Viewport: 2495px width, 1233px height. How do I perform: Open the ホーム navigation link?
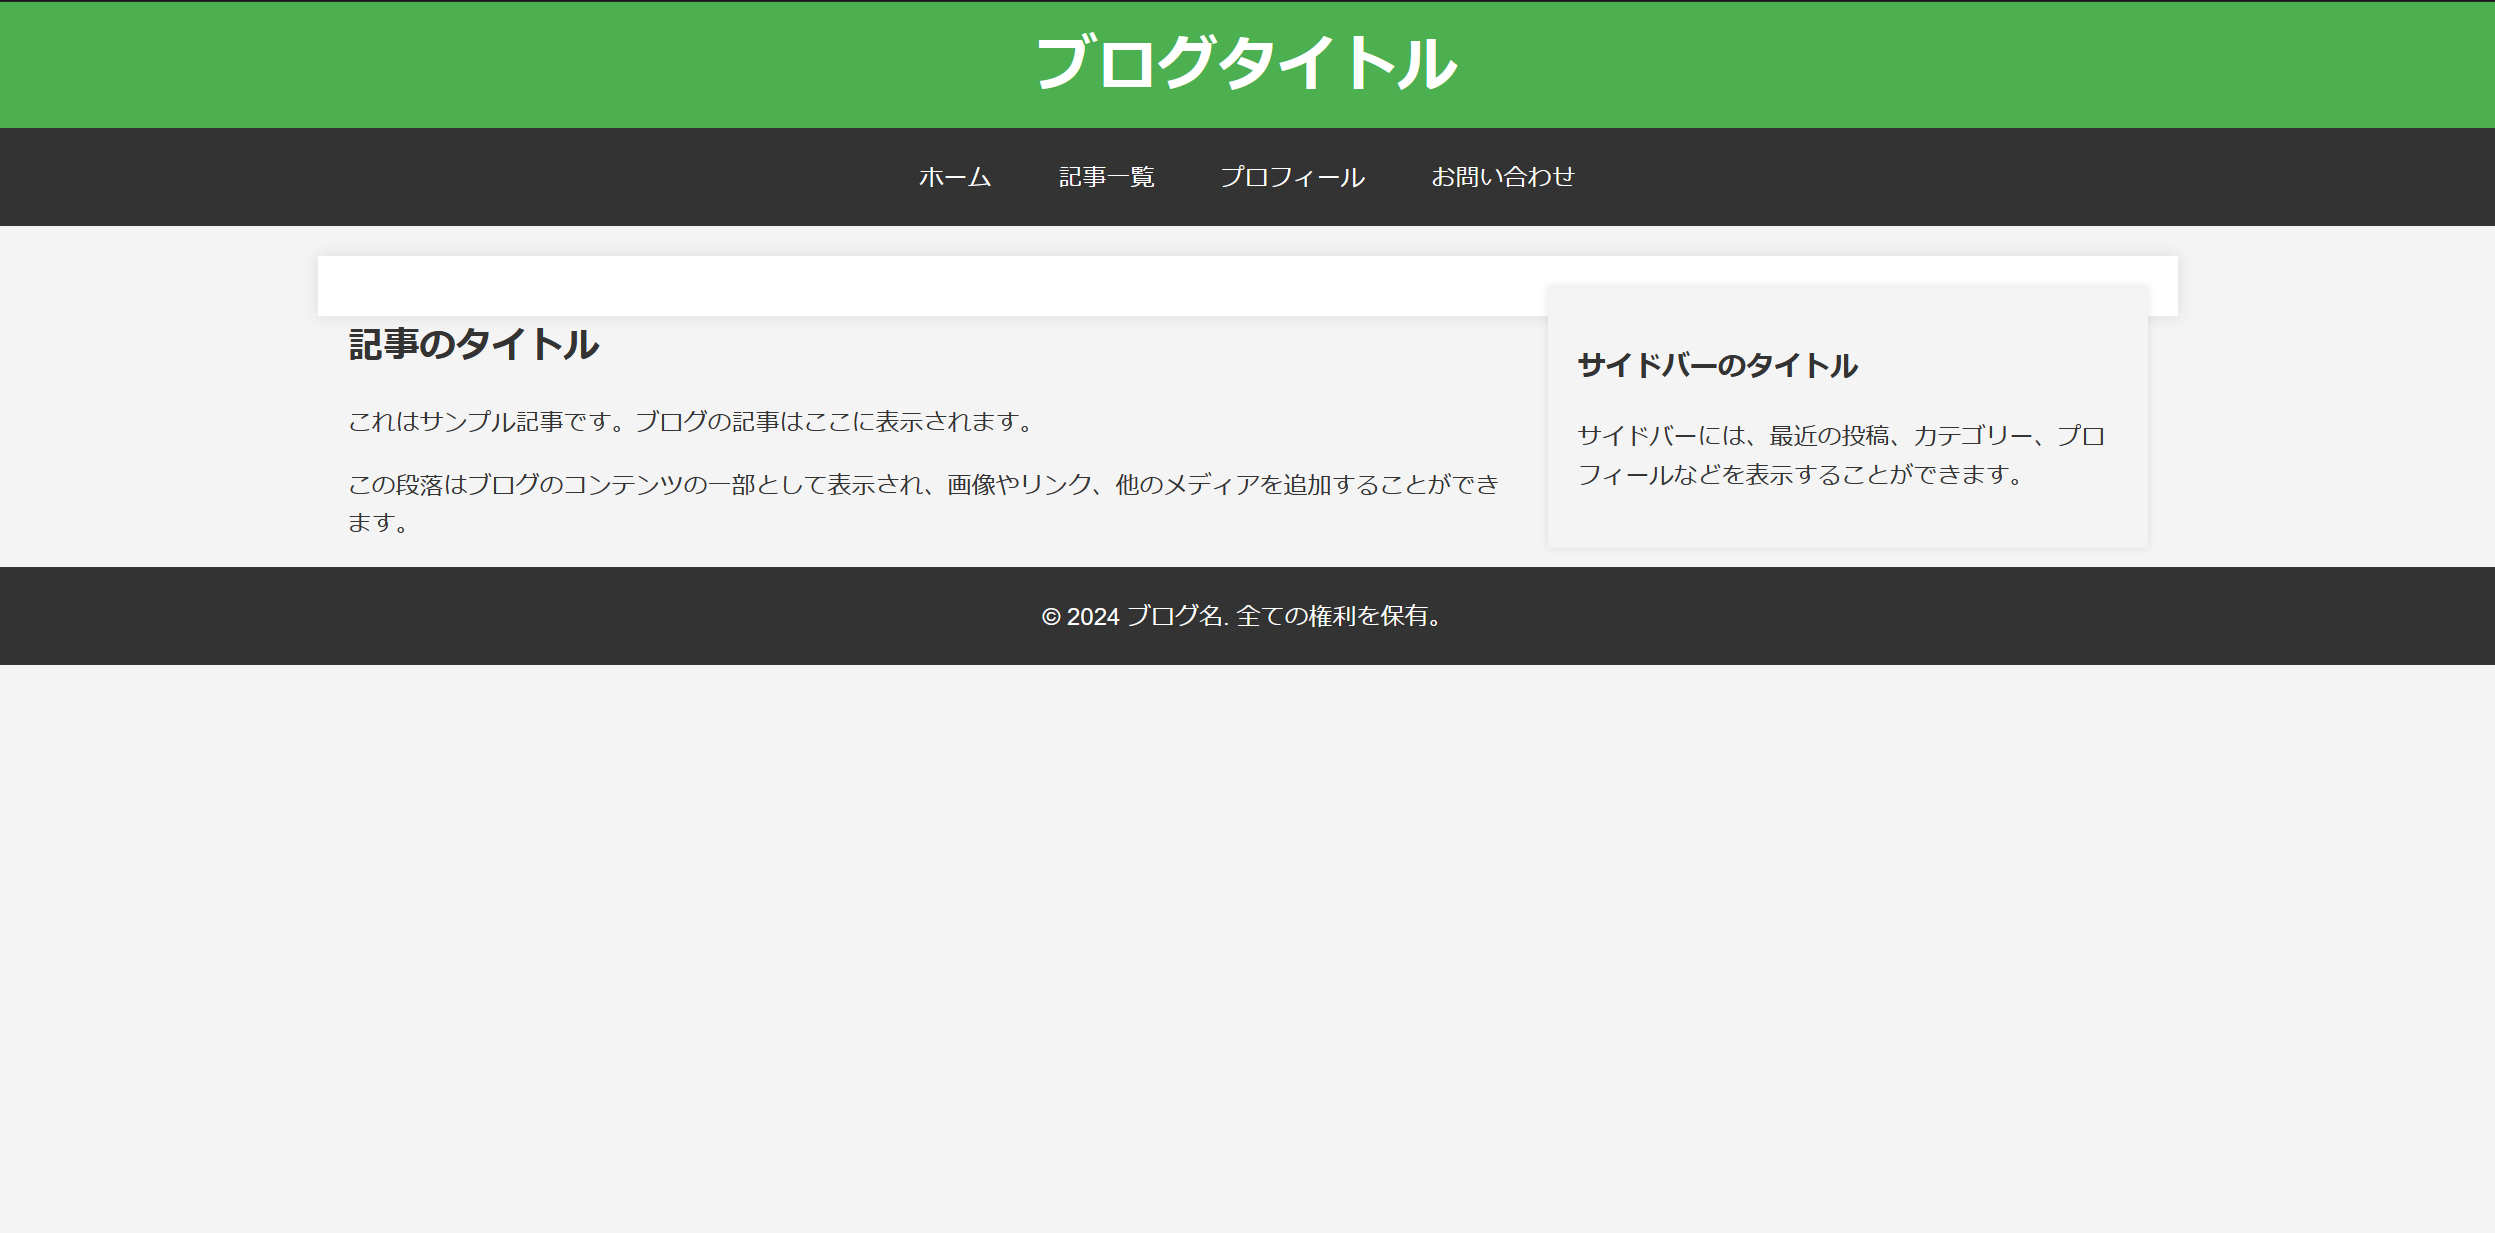pyautogui.click(x=954, y=177)
